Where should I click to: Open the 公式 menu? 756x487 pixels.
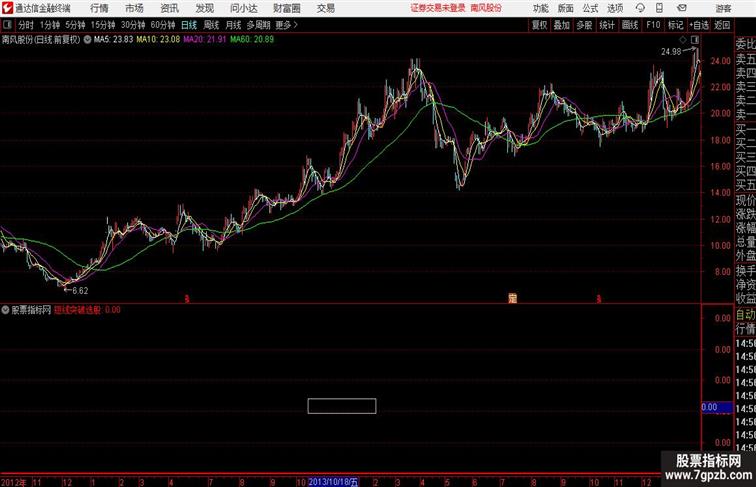(590, 8)
